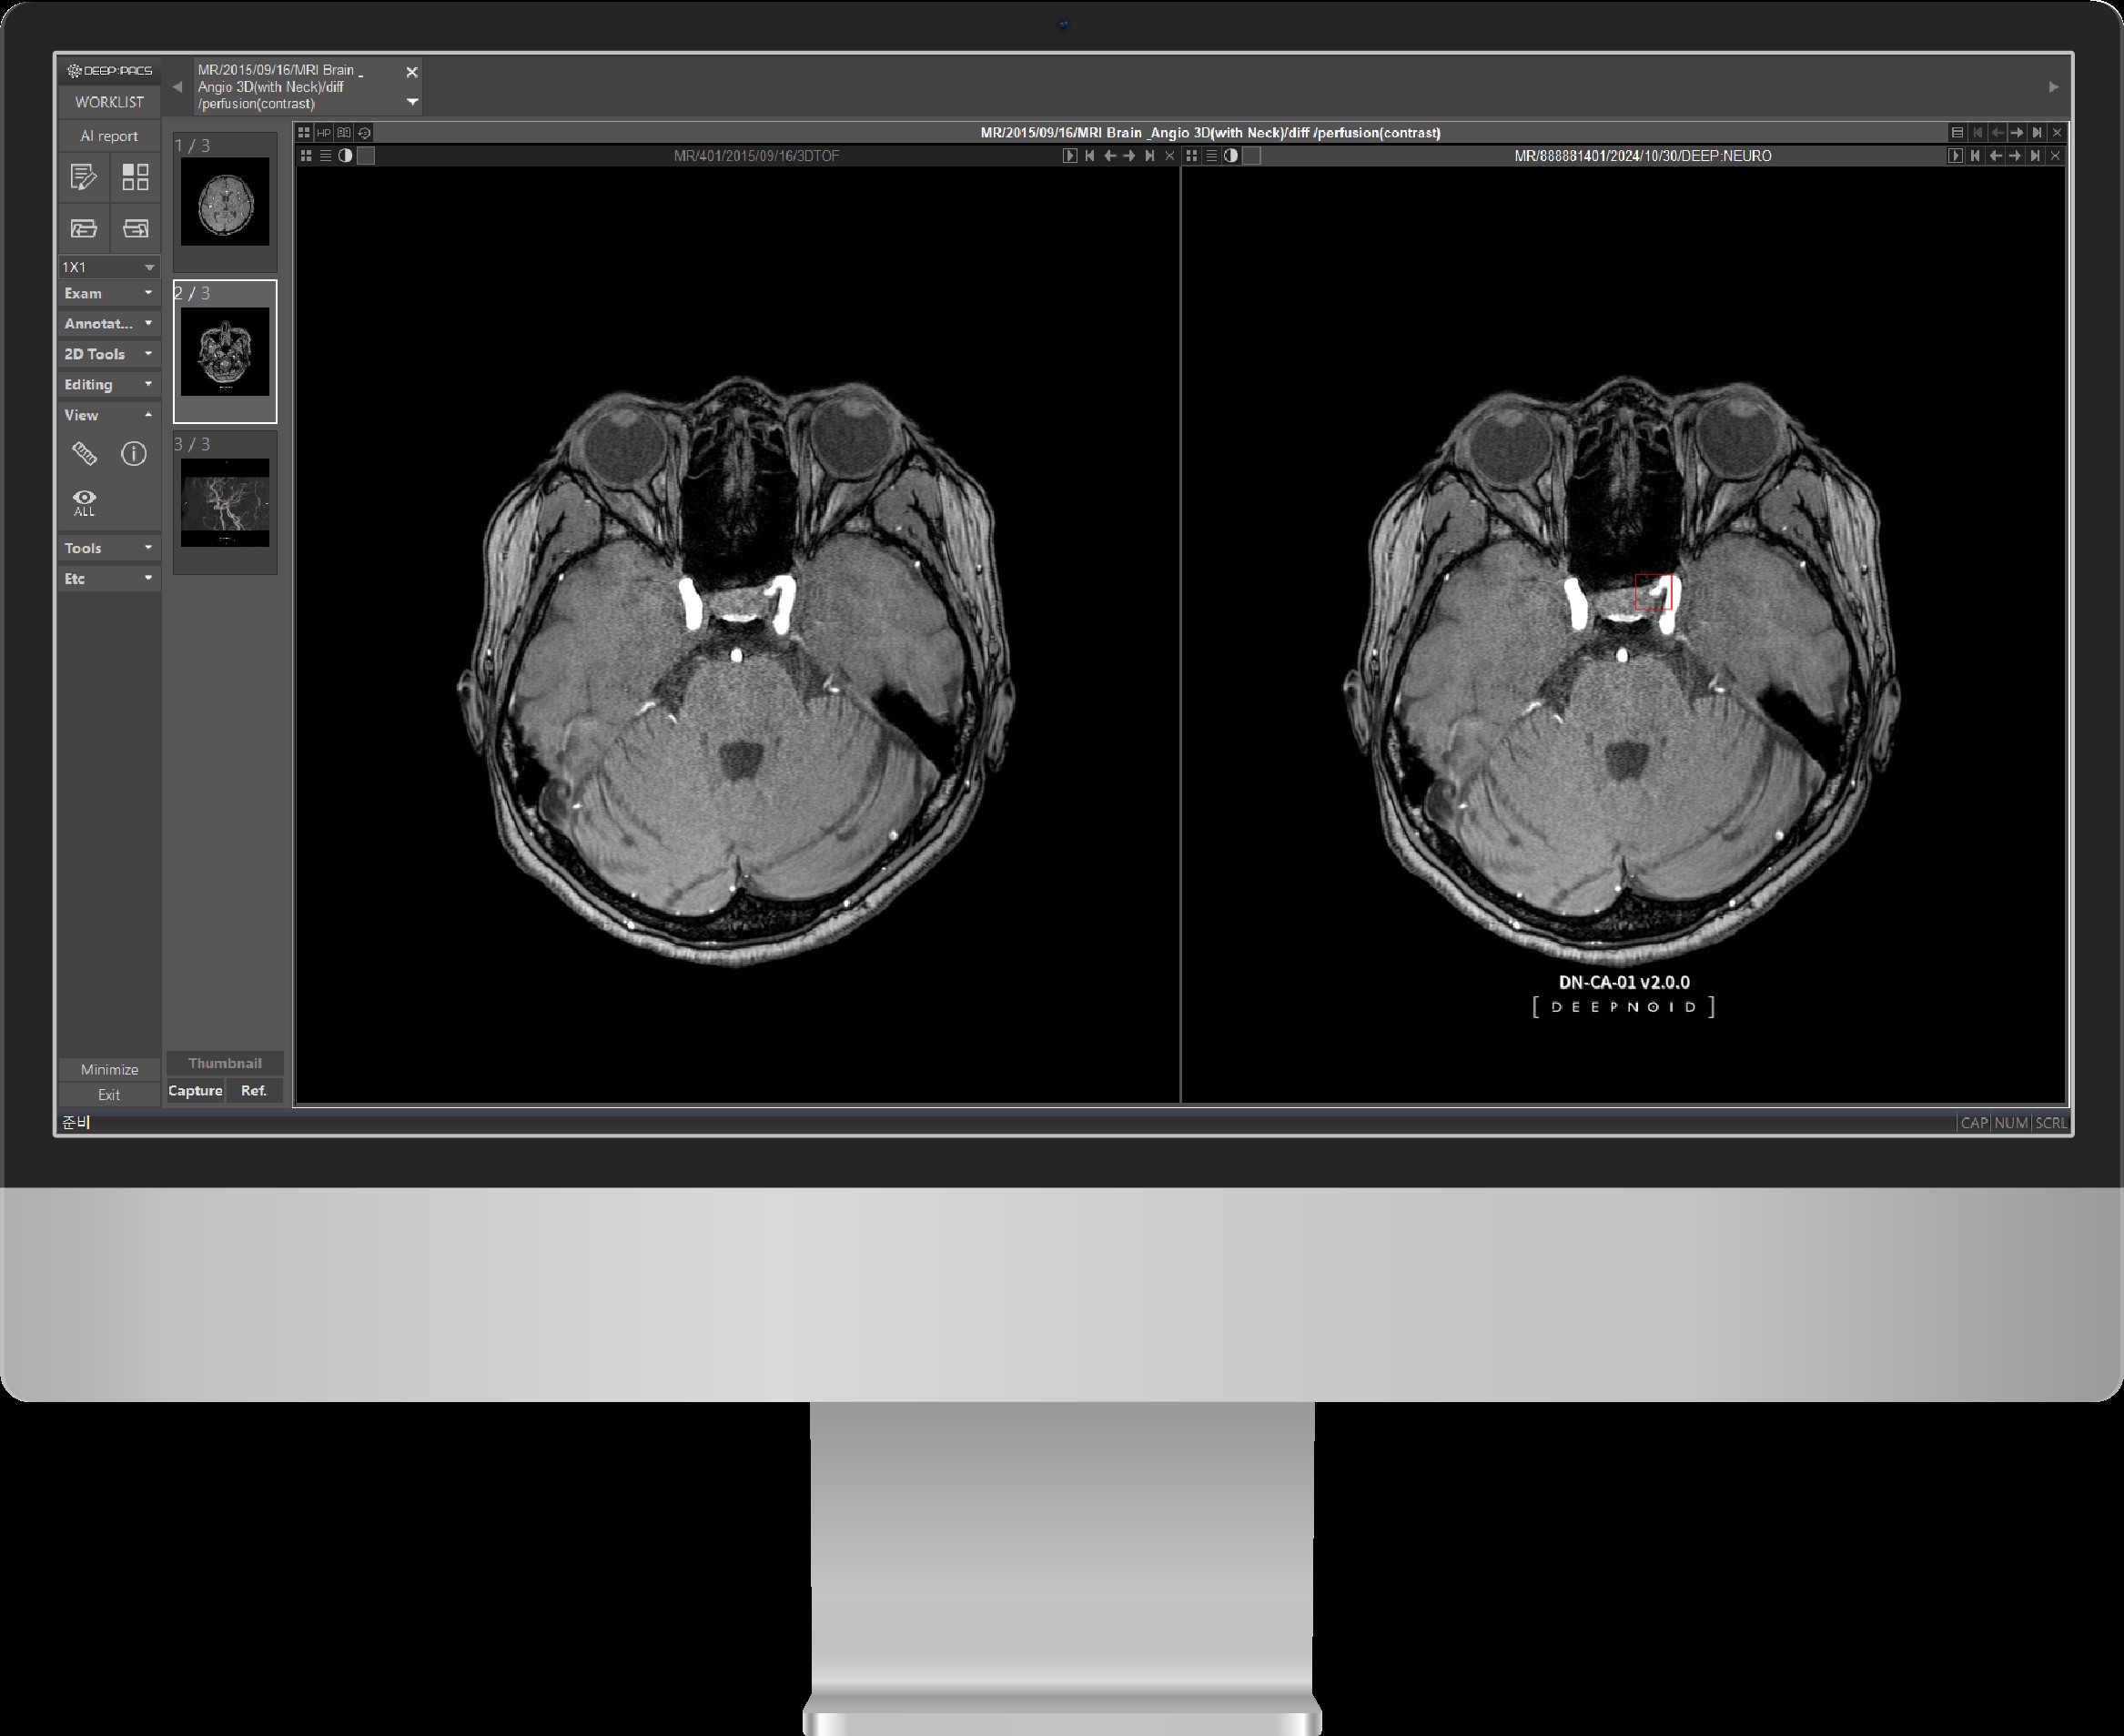Image resolution: width=2124 pixels, height=1736 pixels.
Task: Click the red aneurysm detection box
Action: click(x=1653, y=592)
